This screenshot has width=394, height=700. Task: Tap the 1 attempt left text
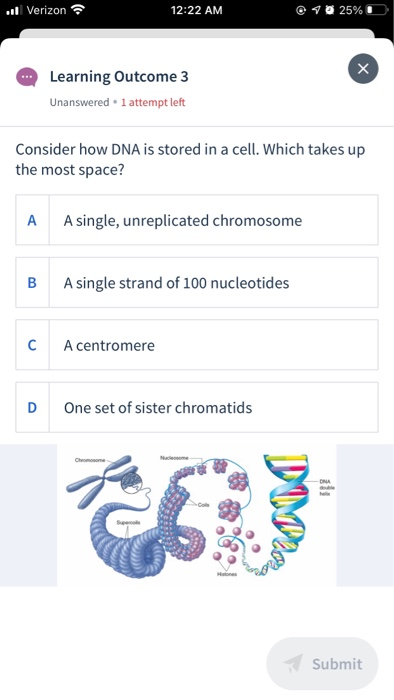pos(153,102)
